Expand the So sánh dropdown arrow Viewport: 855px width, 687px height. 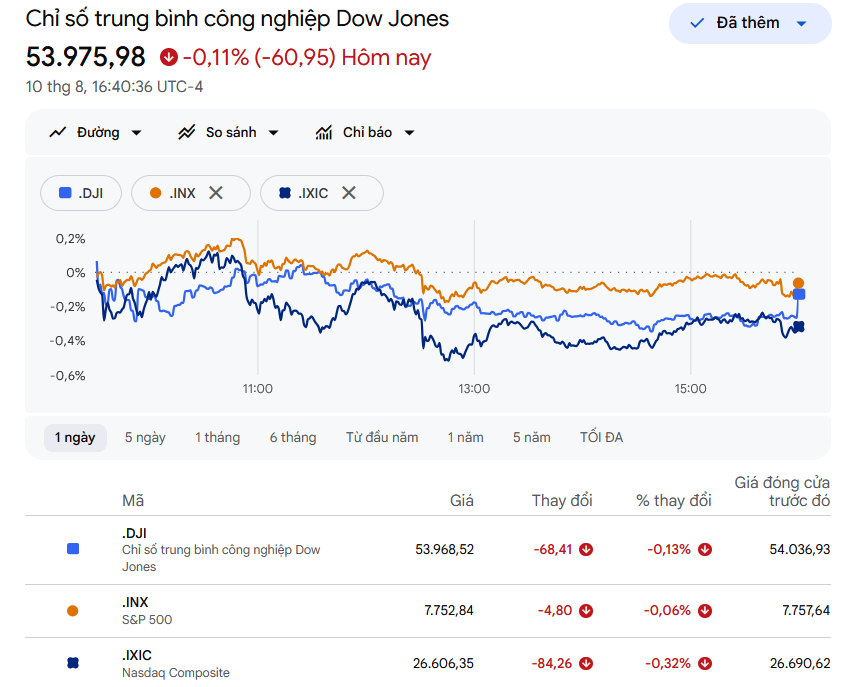274,132
